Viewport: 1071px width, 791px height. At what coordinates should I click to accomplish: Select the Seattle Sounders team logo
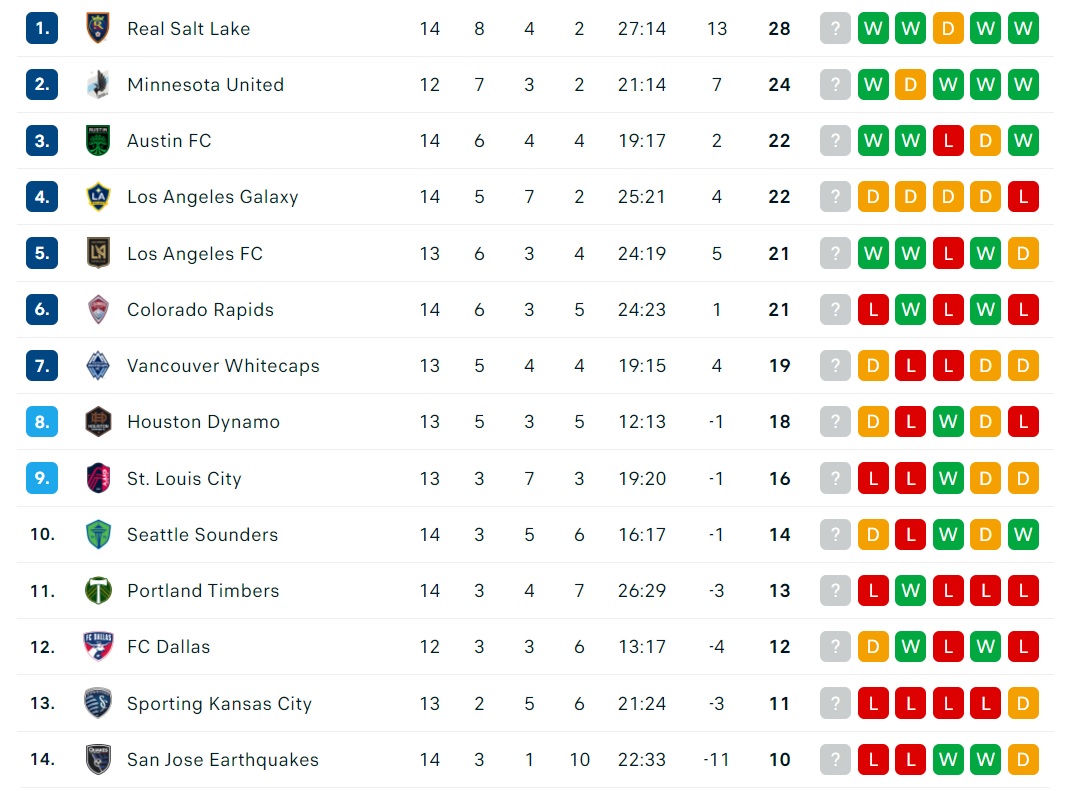point(98,534)
